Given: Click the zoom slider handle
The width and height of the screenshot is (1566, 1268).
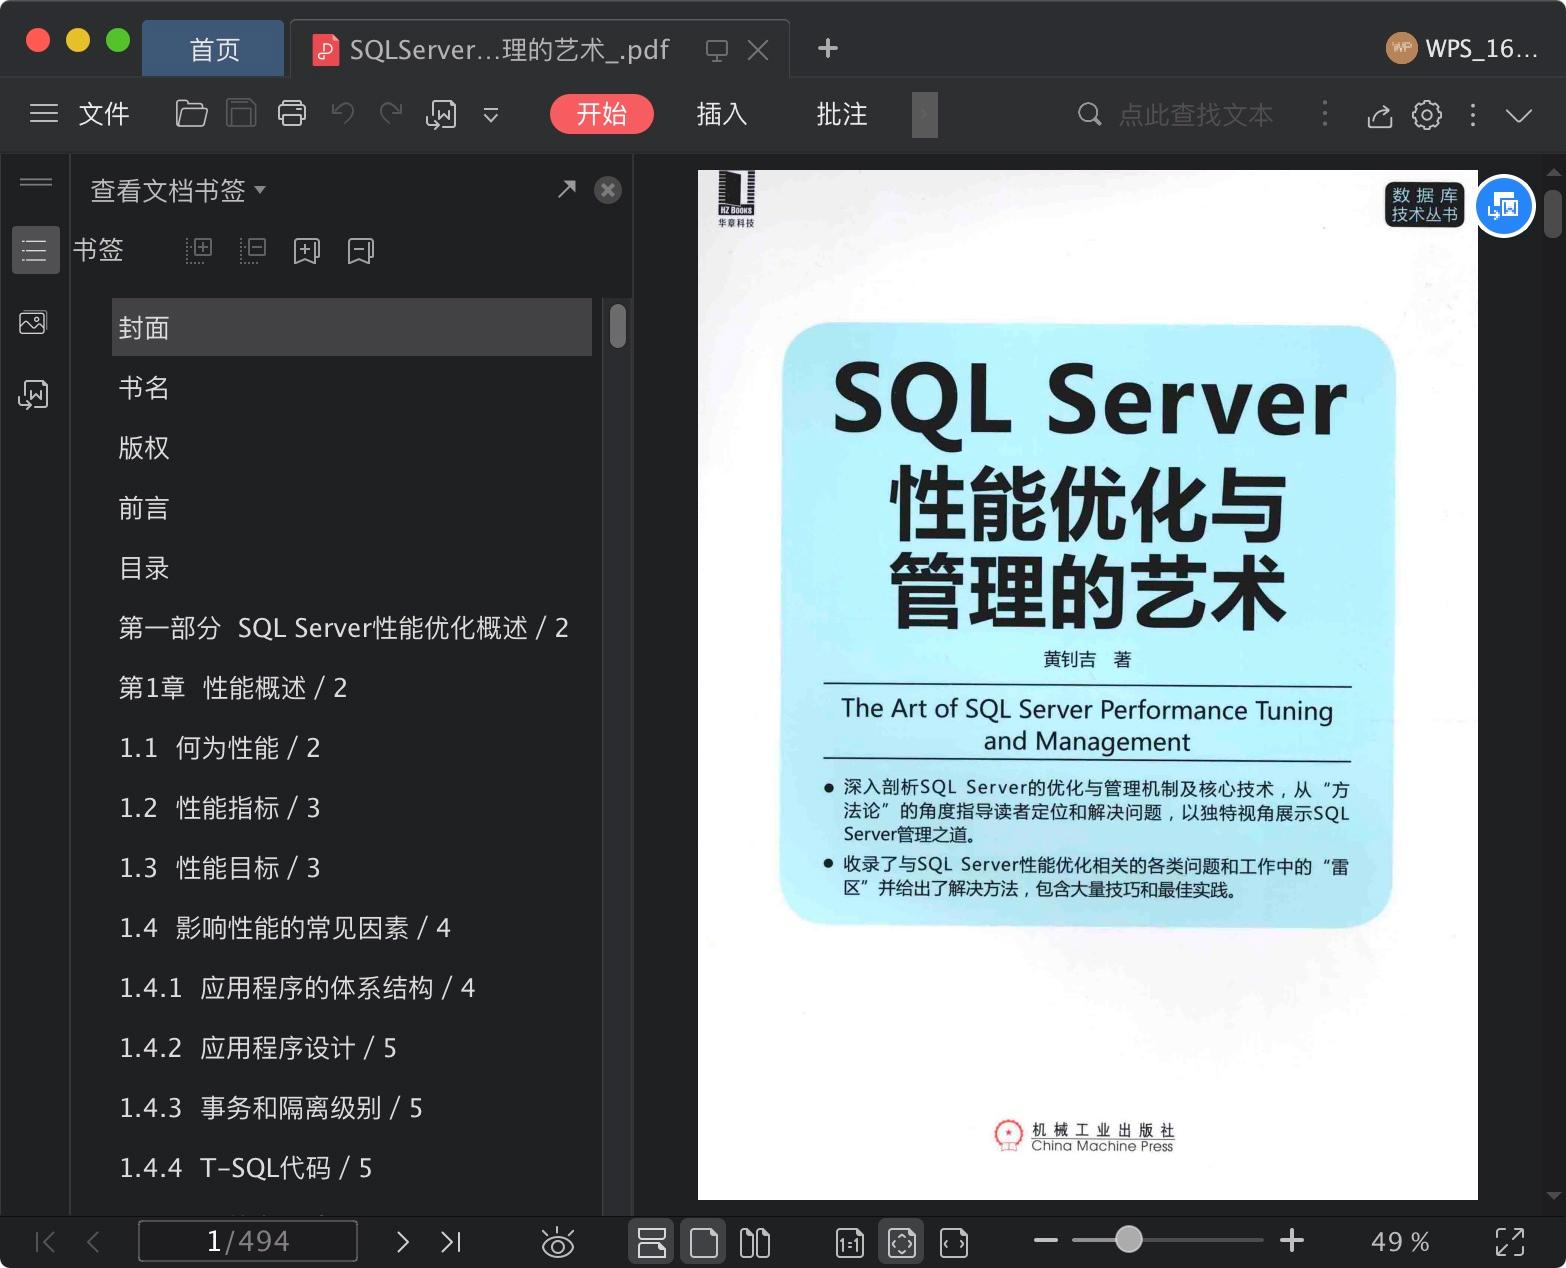Looking at the screenshot, I should 1129,1240.
